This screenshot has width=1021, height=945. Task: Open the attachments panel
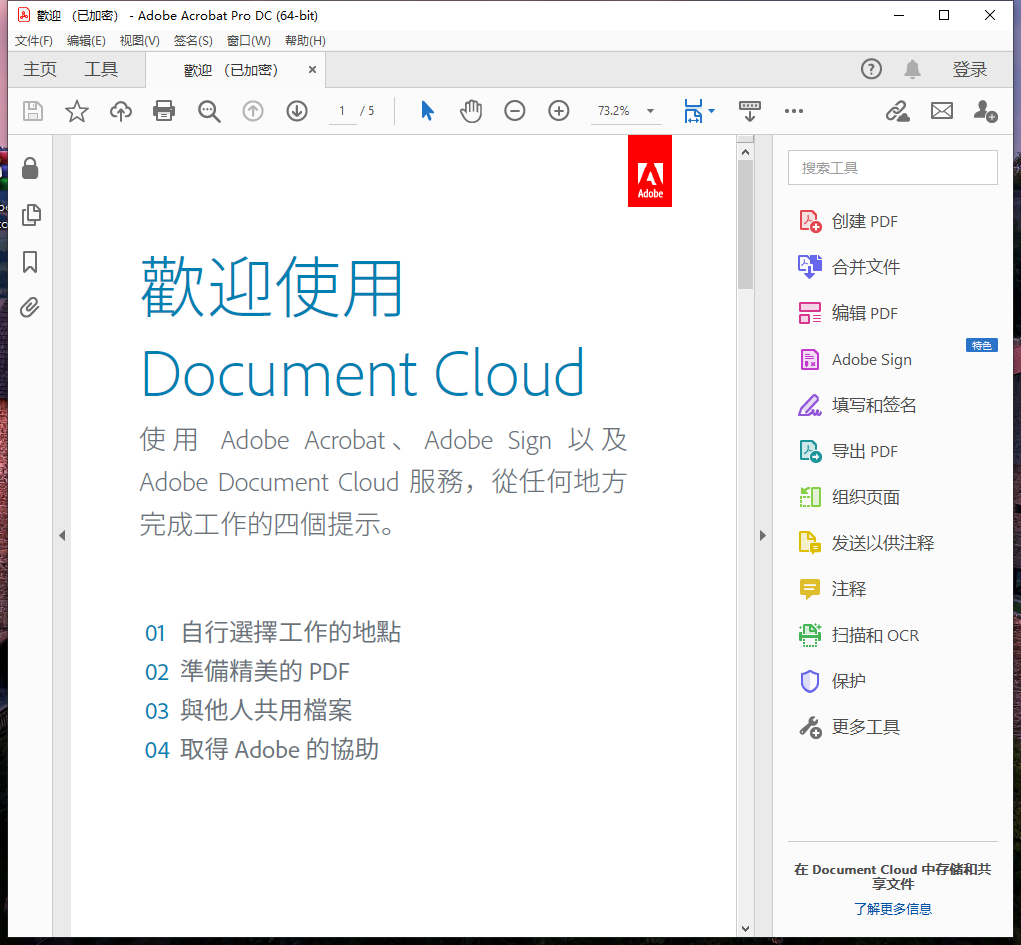30,308
